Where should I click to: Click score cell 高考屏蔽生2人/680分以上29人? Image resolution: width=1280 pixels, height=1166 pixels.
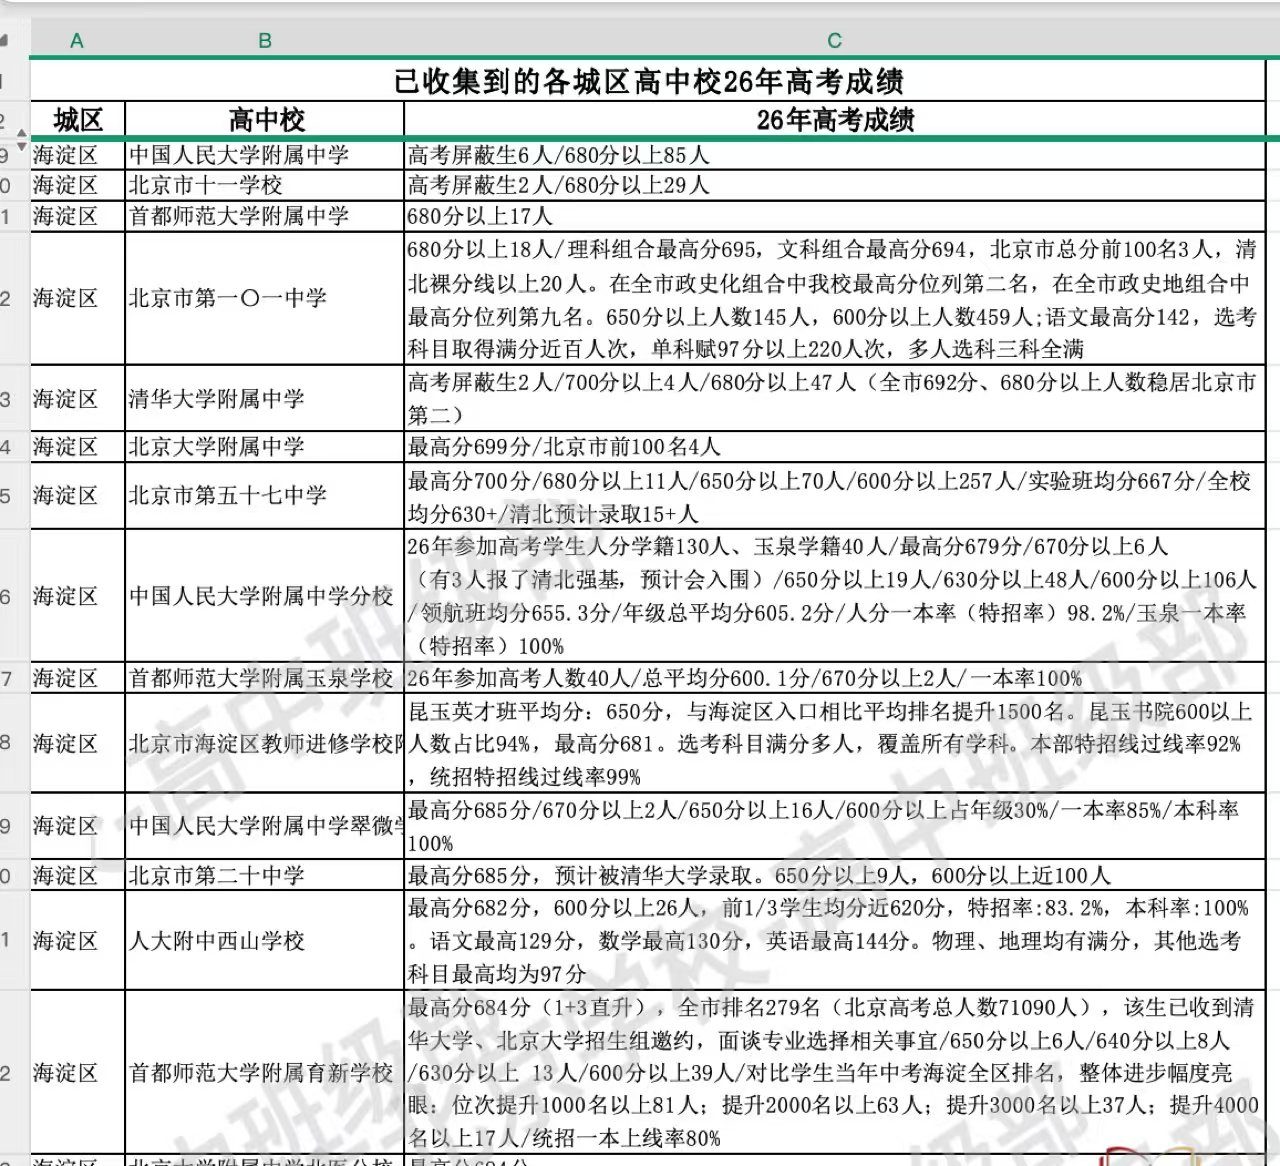(835, 185)
